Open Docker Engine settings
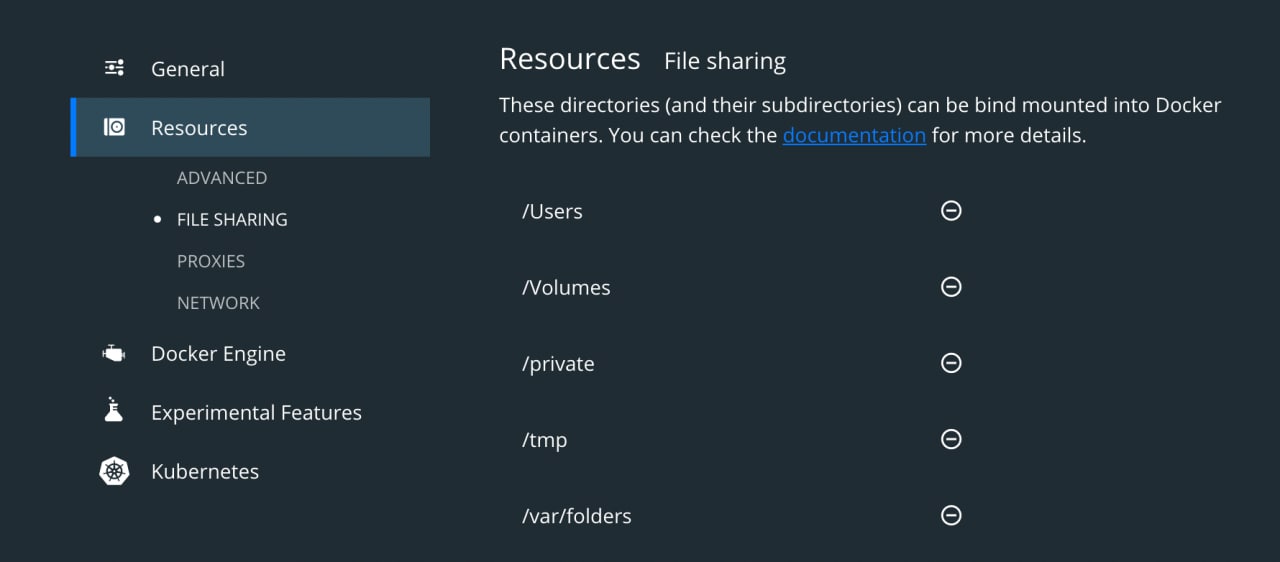The height and width of the screenshot is (562, 1280). (218, 354)
